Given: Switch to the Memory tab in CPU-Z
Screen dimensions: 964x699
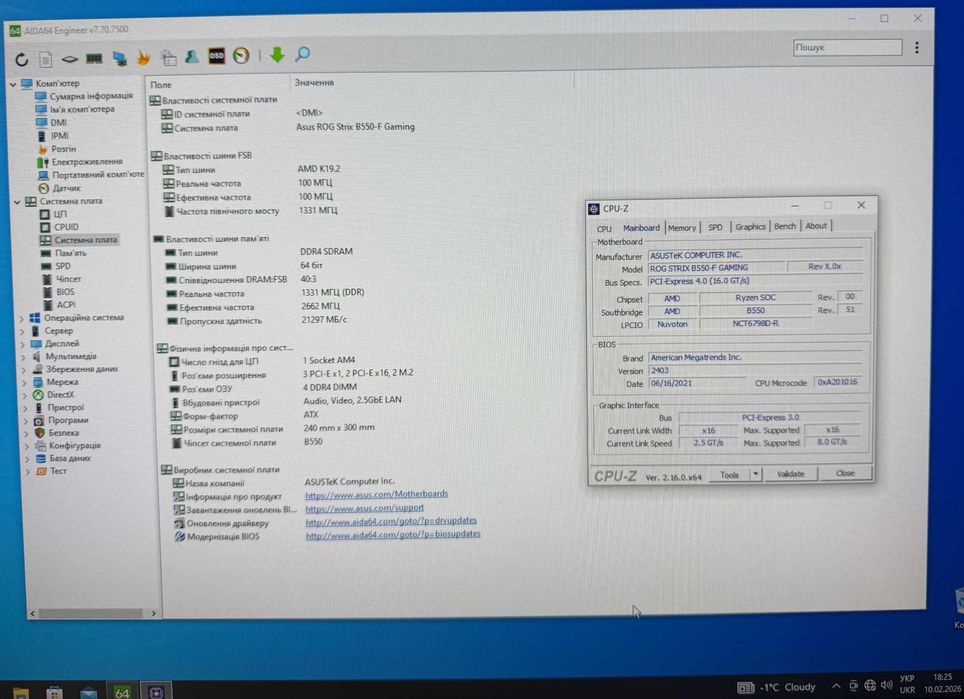Looking at the screenshot, I should [682, 227].
